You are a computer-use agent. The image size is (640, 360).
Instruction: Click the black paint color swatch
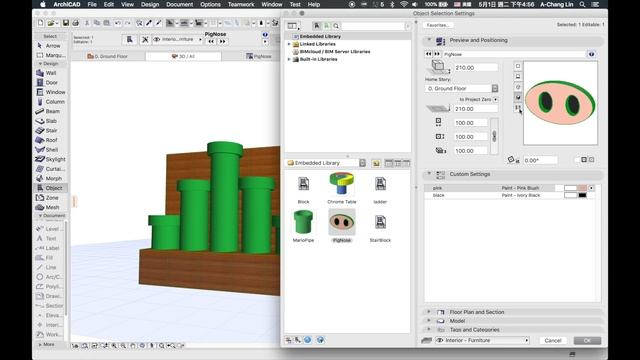pos(582,196)
